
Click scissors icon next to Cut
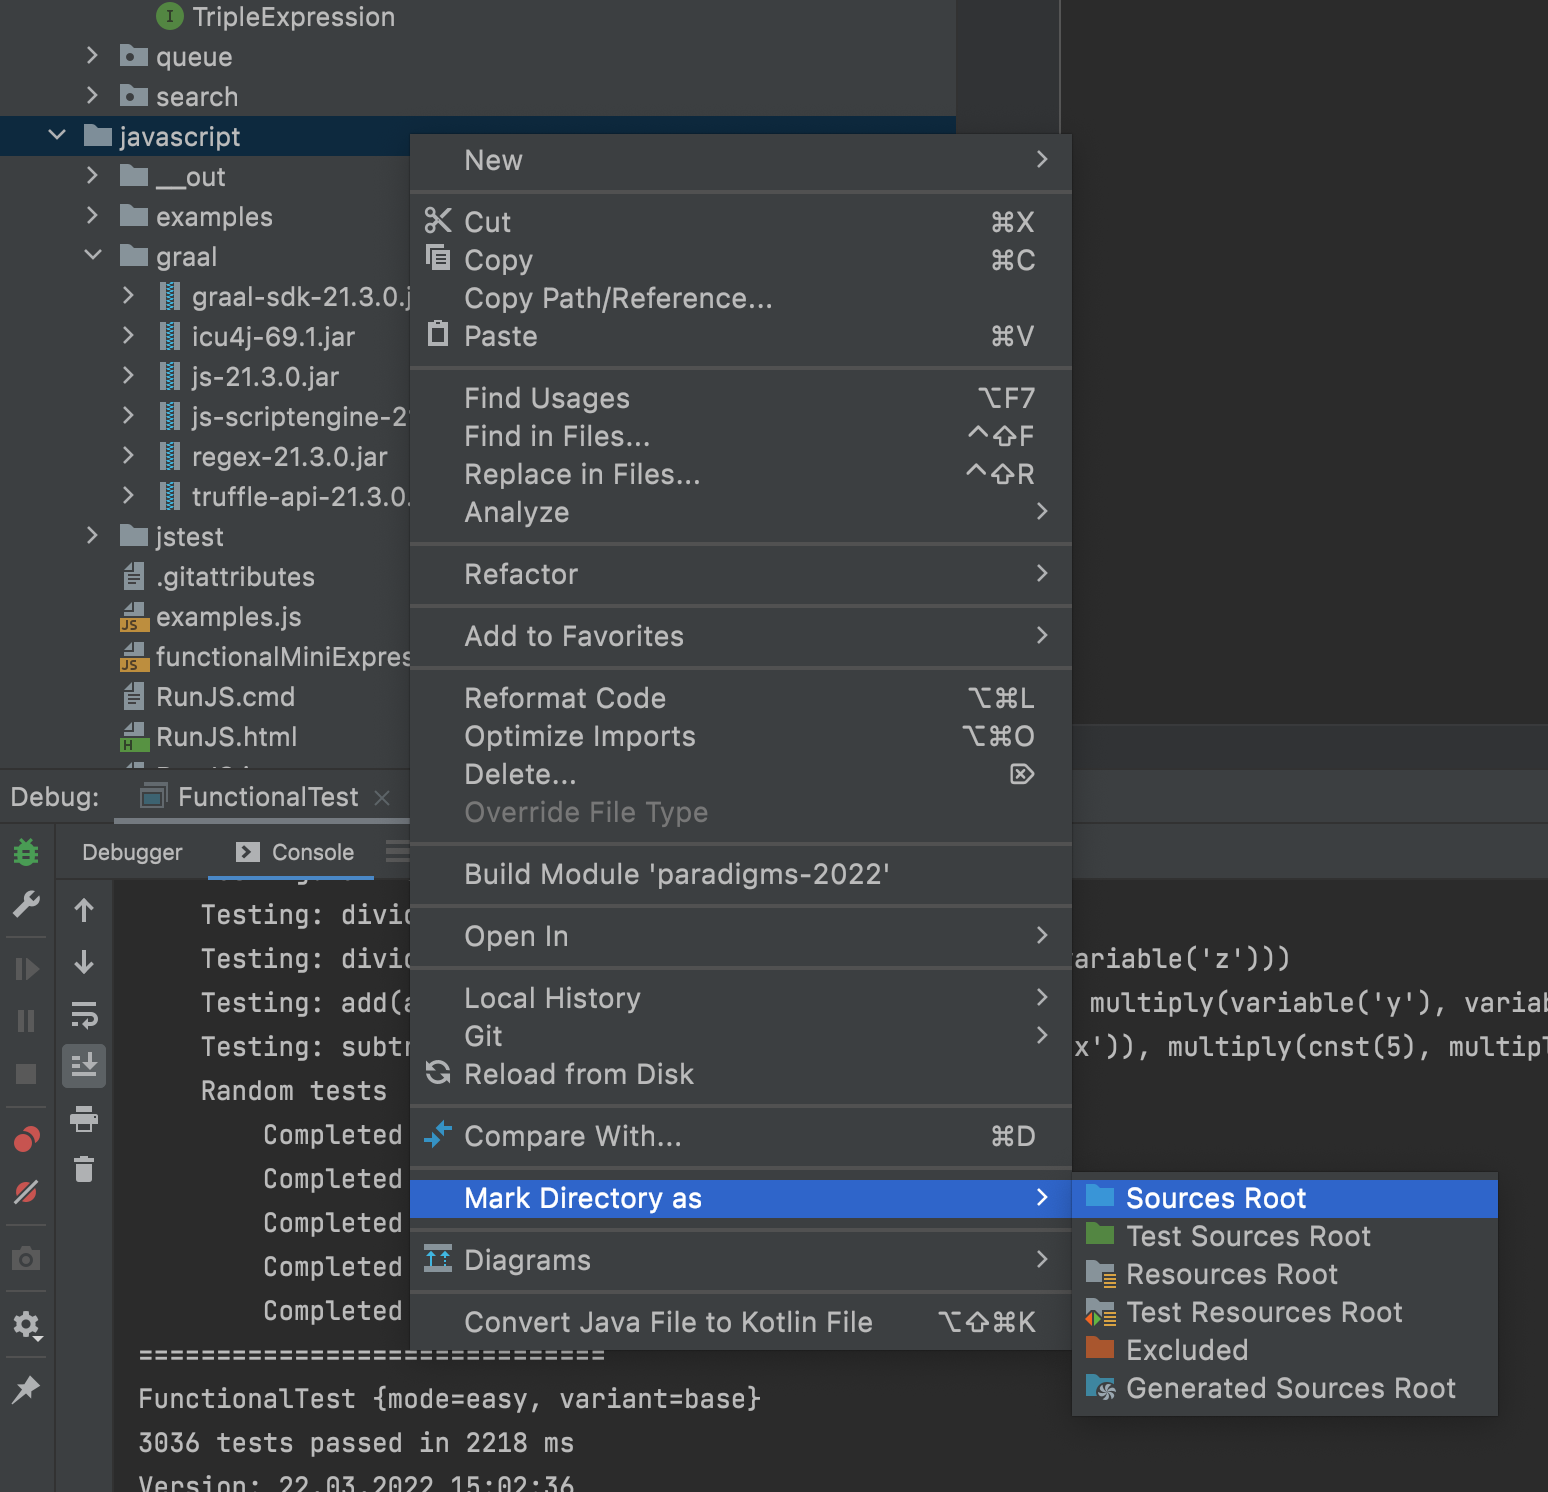point(438,220)
